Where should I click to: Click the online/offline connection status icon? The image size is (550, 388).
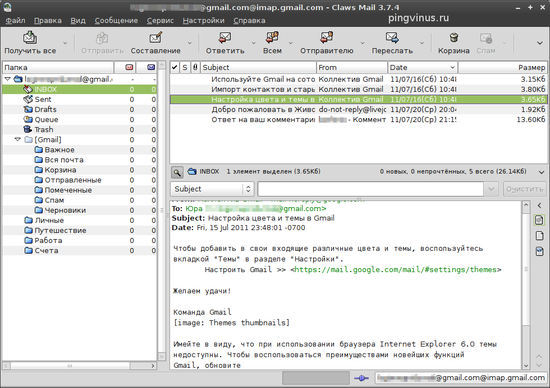361,378
